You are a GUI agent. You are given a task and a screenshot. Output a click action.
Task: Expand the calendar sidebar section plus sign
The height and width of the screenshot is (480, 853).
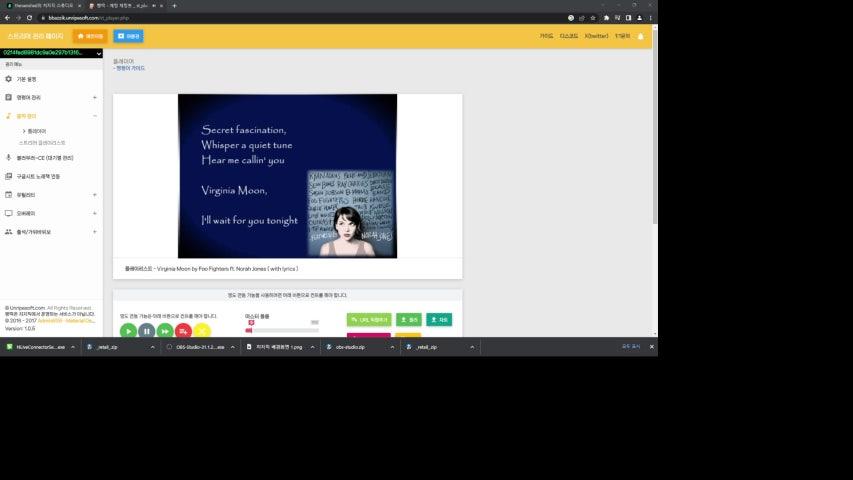pos(95,195)
